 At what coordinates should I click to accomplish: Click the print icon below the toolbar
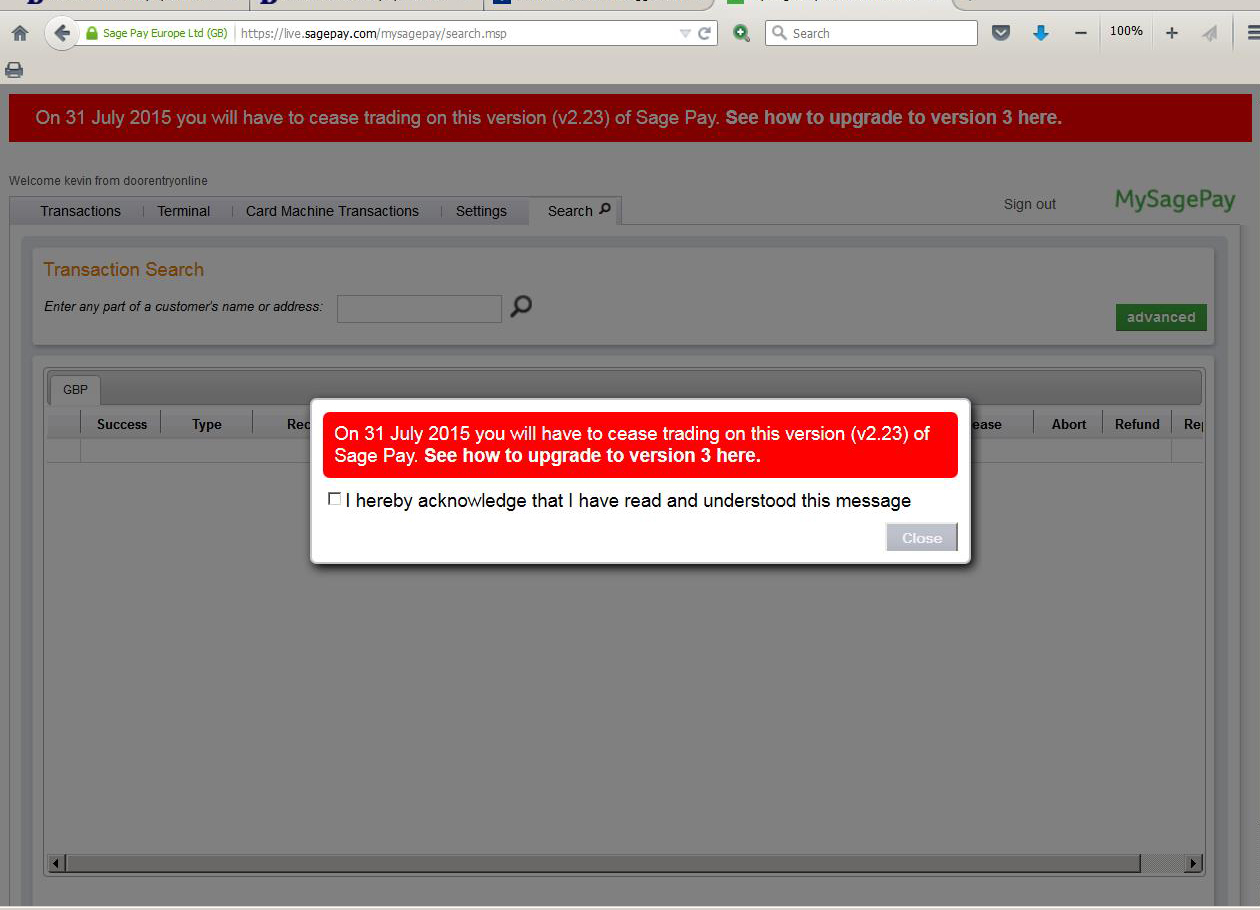pos(14,70)
